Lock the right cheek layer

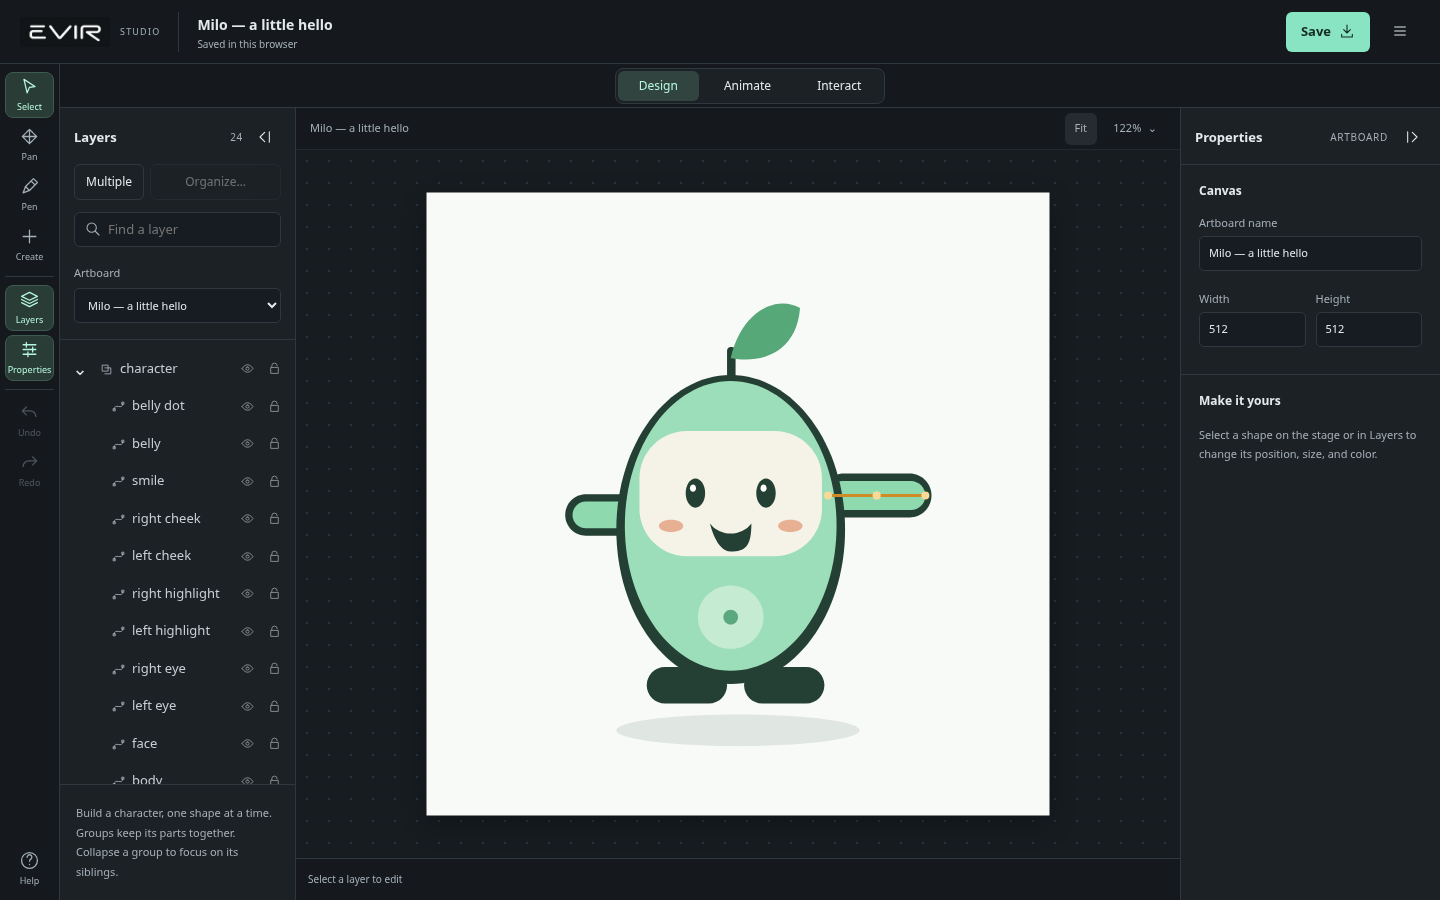coord(274,519)
